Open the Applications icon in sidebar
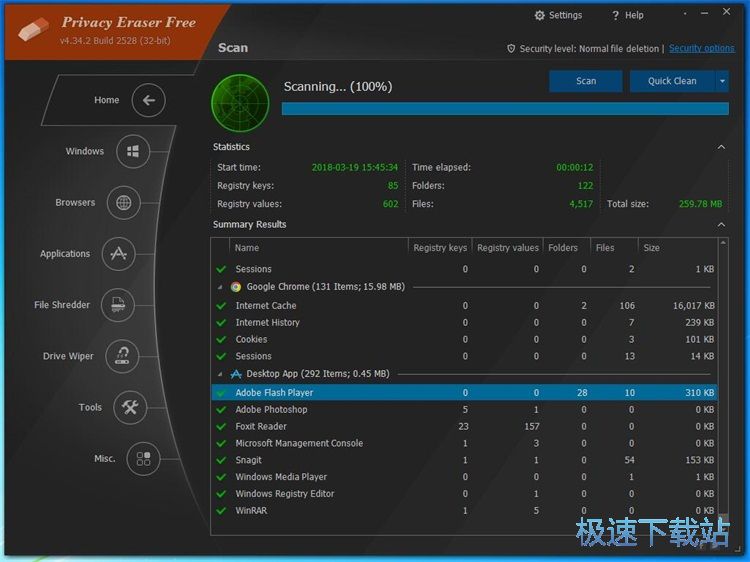The image size is (750, 562). pos(119,253)
